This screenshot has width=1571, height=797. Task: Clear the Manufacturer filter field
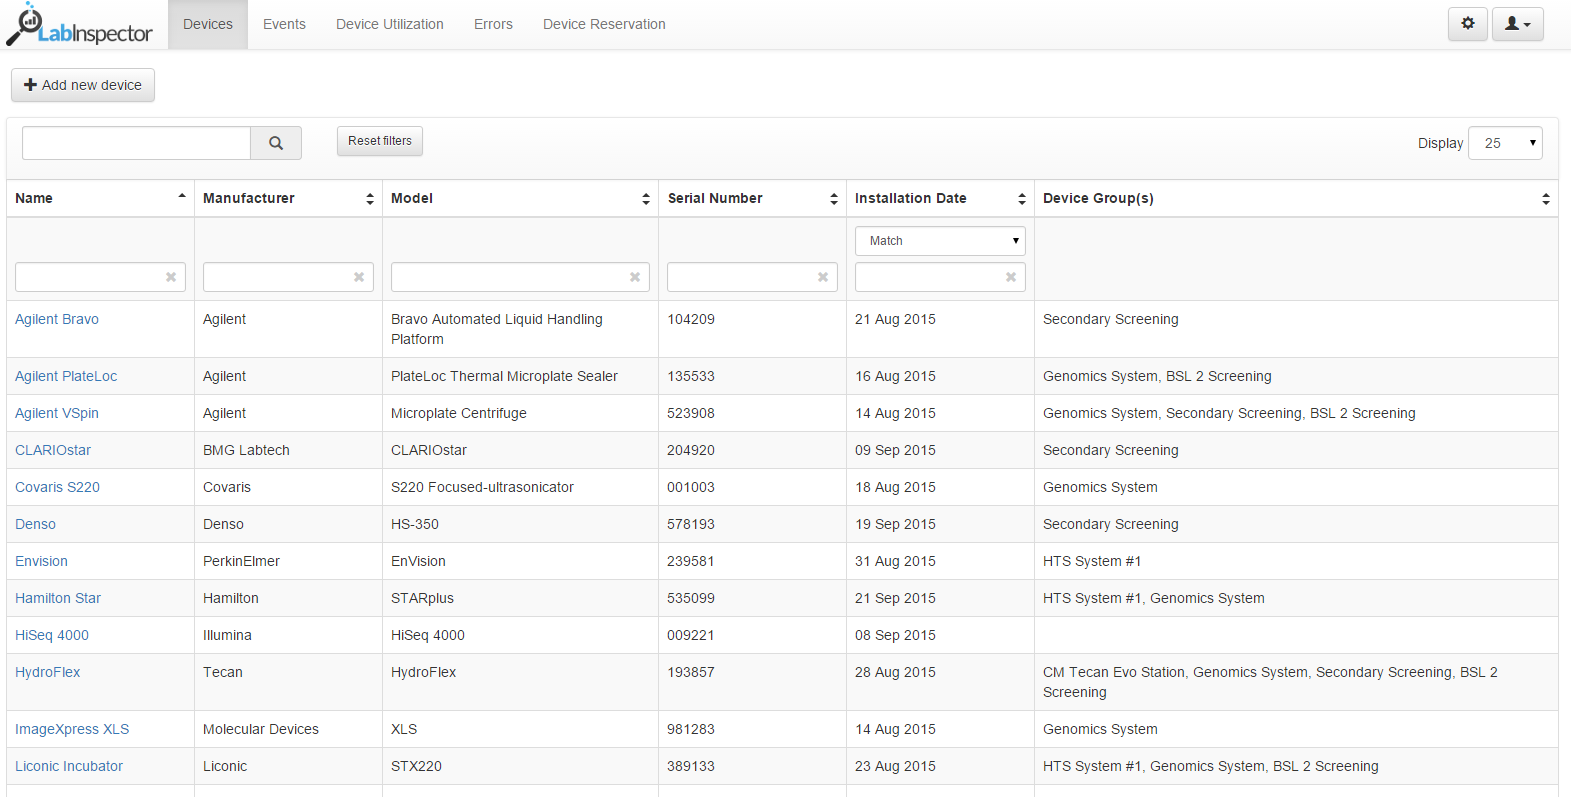click(359, 277)
